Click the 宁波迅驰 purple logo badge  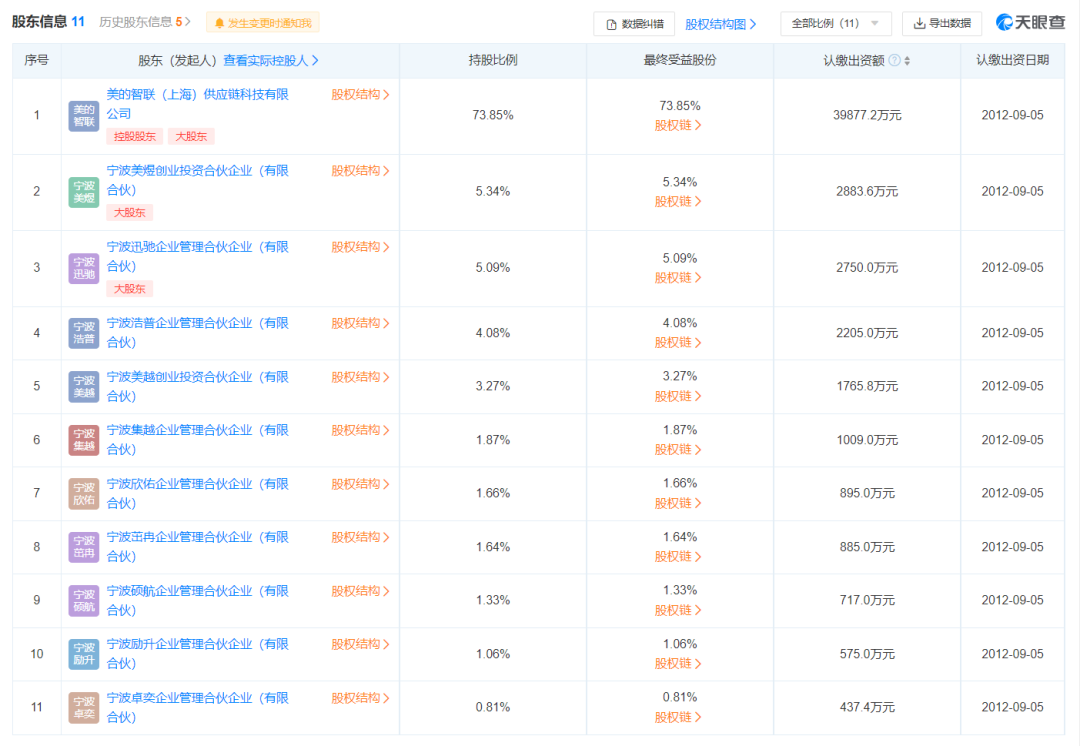pos(84,268)
